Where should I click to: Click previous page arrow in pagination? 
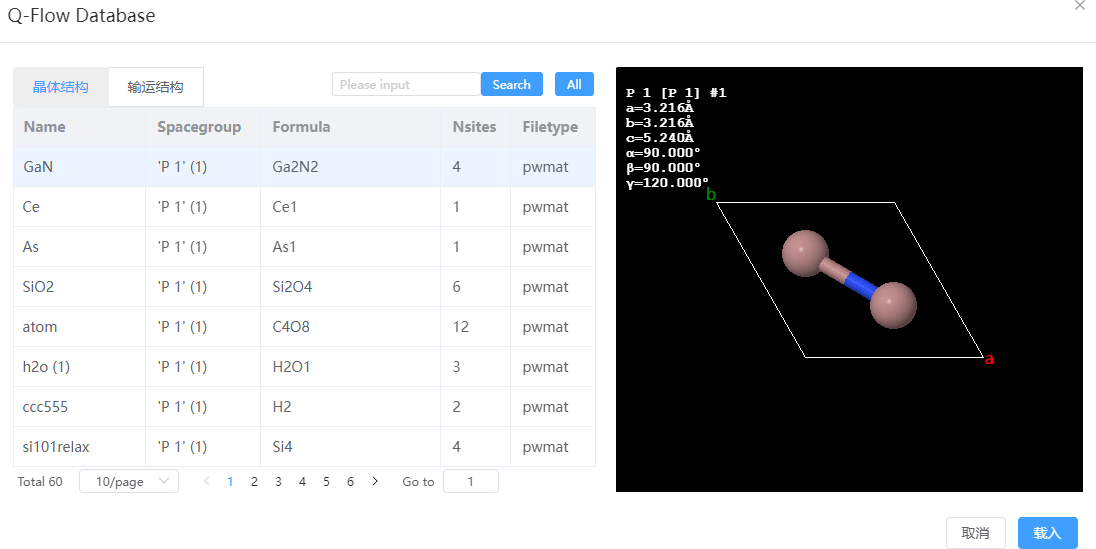206,481
